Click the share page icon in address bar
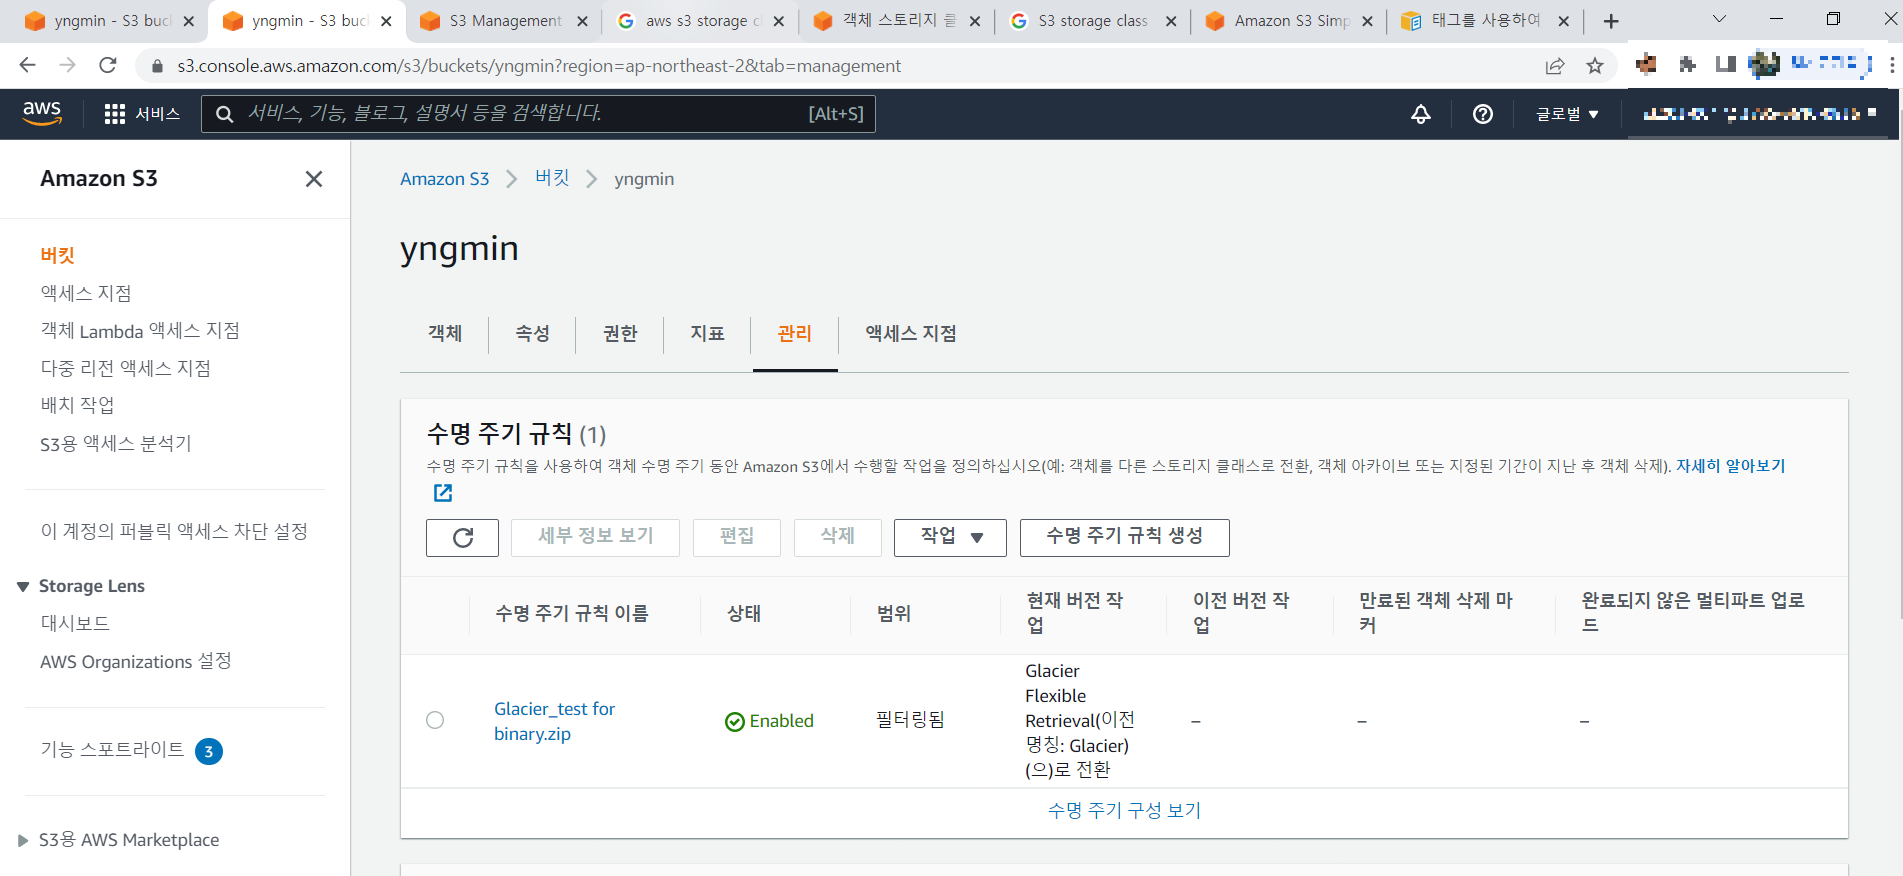This screenshot has height=876, width=1903. point(1555,66)
